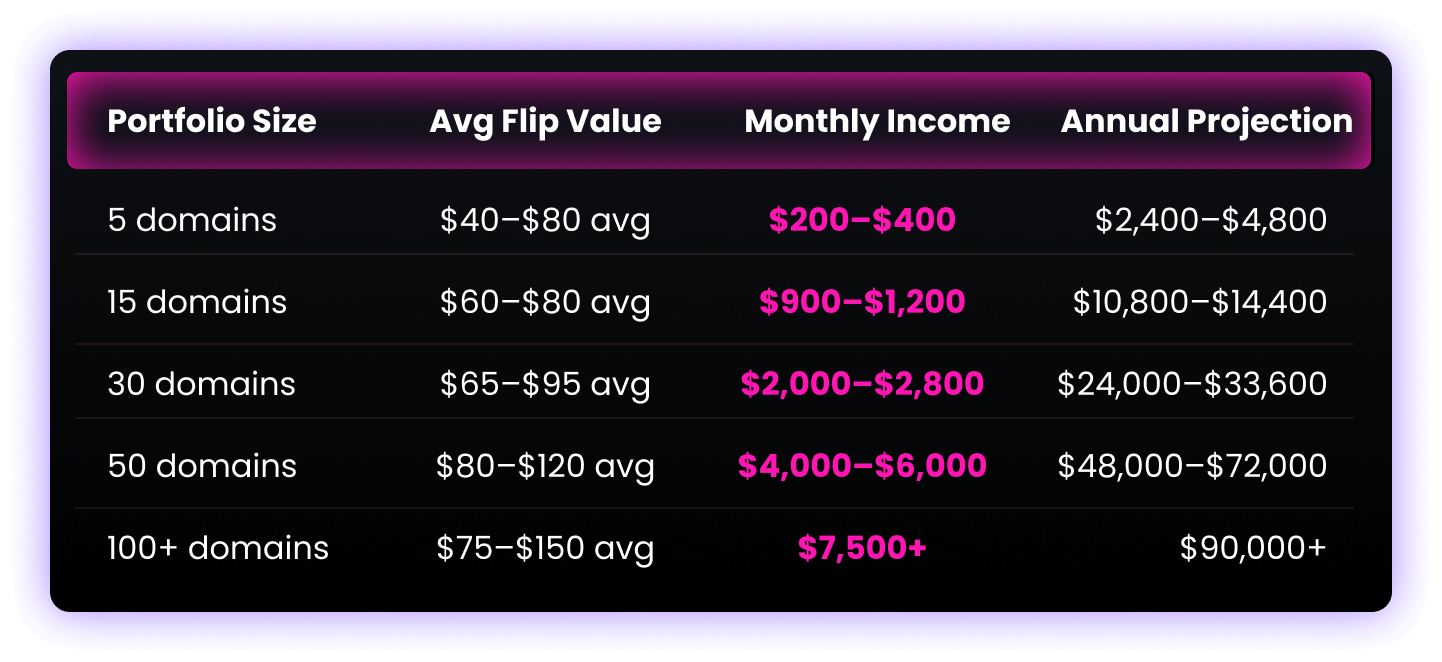1442x662 pixels.
Task: Click the $40–$80 avg flip value
Action: pos(545,220)
